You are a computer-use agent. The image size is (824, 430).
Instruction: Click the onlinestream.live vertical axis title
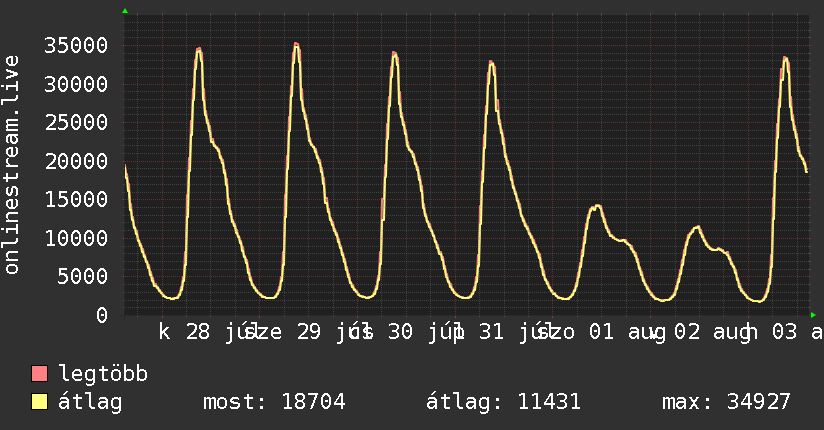pos(11,165)
